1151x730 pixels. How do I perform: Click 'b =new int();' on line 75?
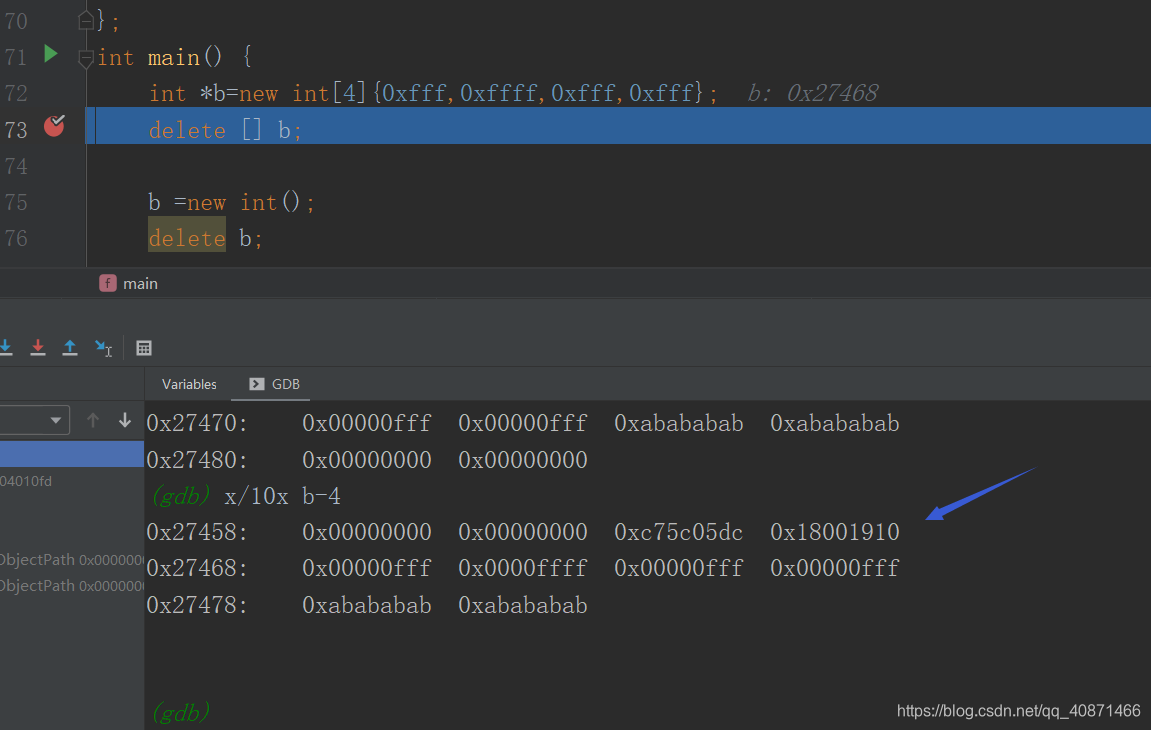(231, 203)
